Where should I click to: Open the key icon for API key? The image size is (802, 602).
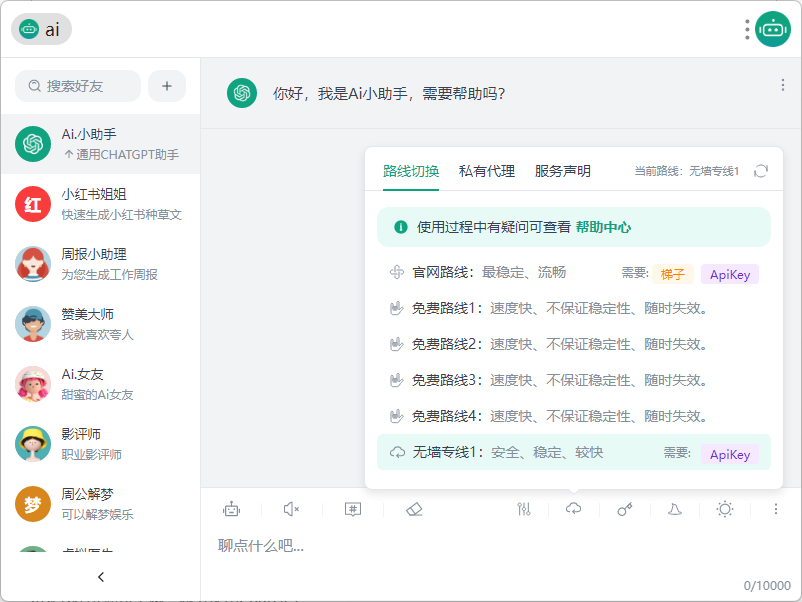pos(625,509)
